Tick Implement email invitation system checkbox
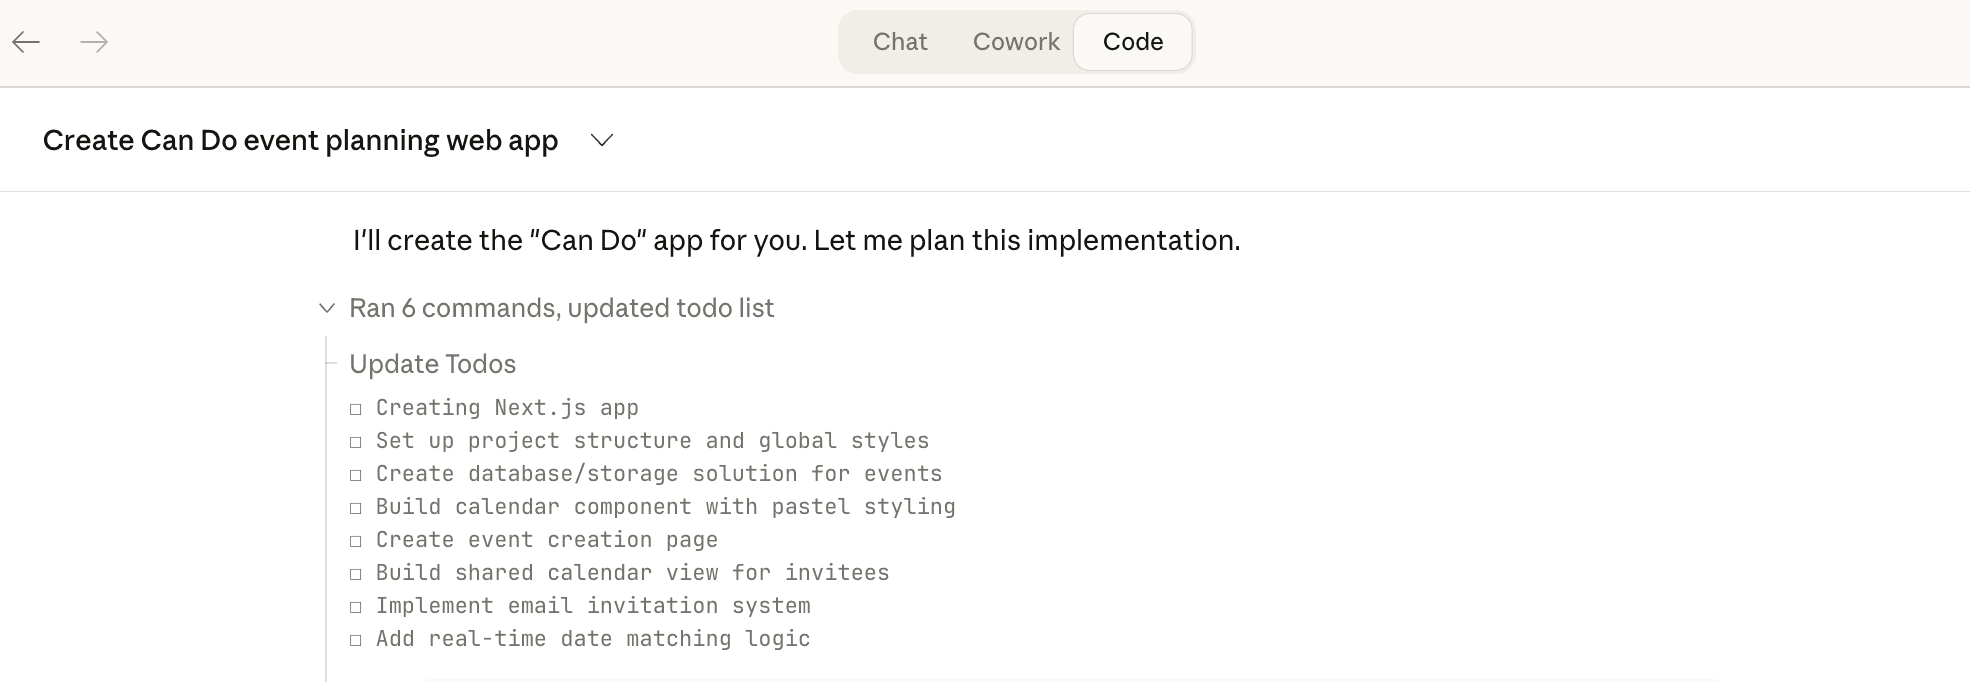Viewport: 1970px width, 682px height. tap(356, 607)
